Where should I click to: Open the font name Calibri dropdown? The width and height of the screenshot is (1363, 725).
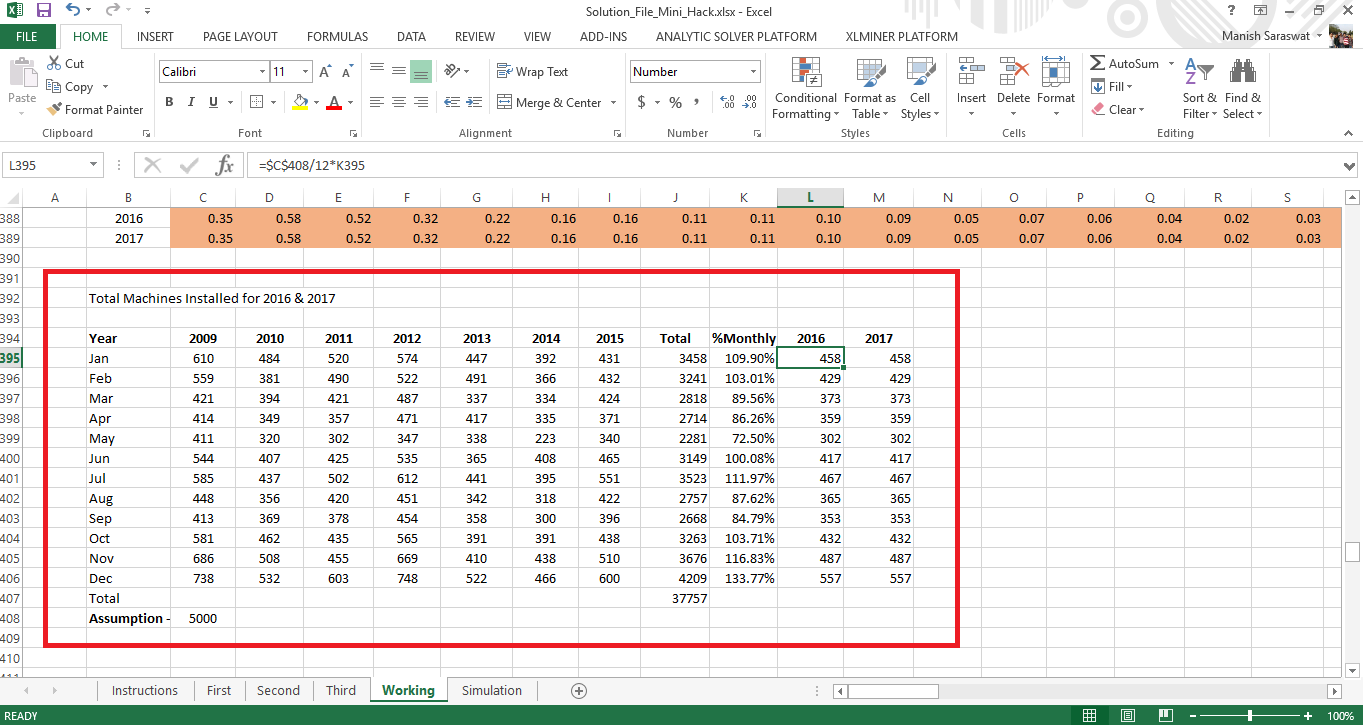tap(262, 72)
